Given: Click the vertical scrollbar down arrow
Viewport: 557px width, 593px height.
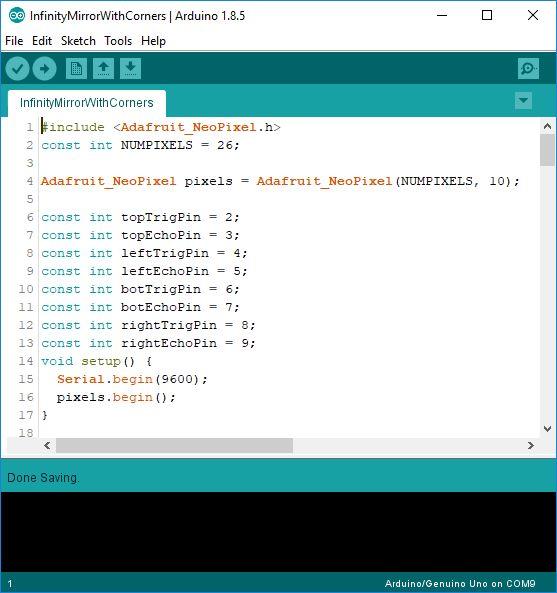Looking at the screenshot, I should point(547,428).
